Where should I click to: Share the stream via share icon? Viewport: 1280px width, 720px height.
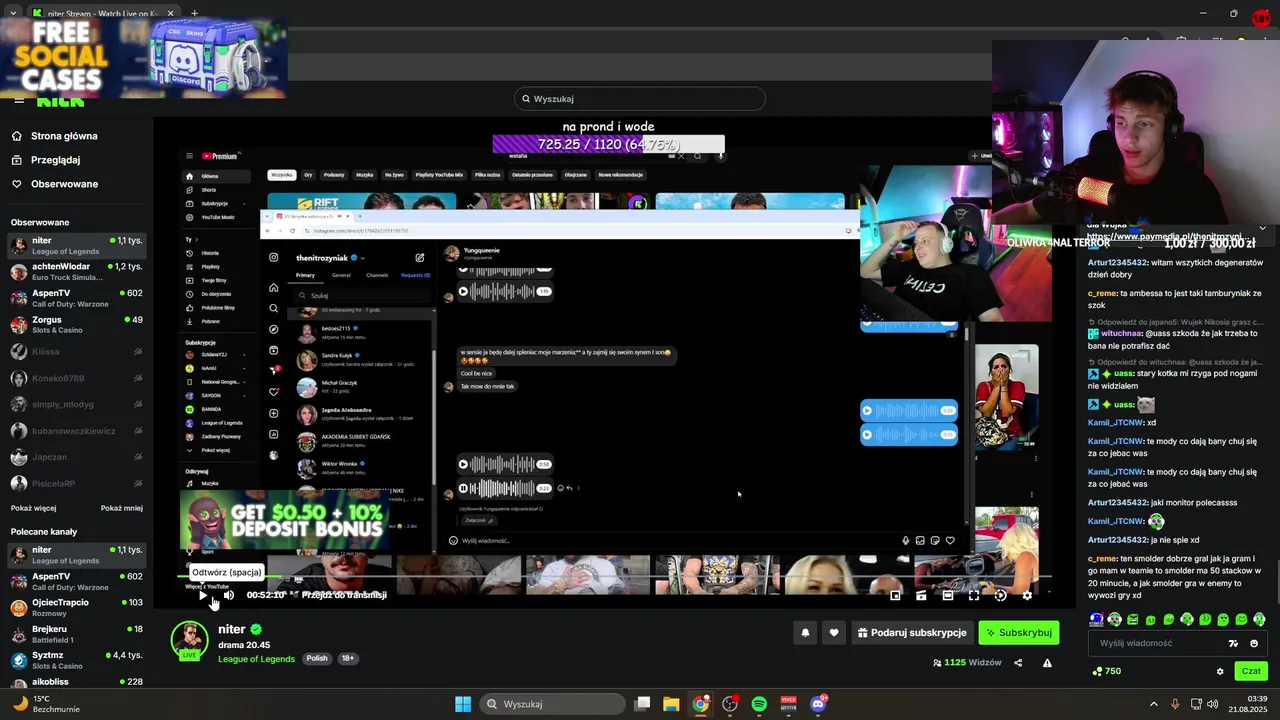[x=1018, y=663]
